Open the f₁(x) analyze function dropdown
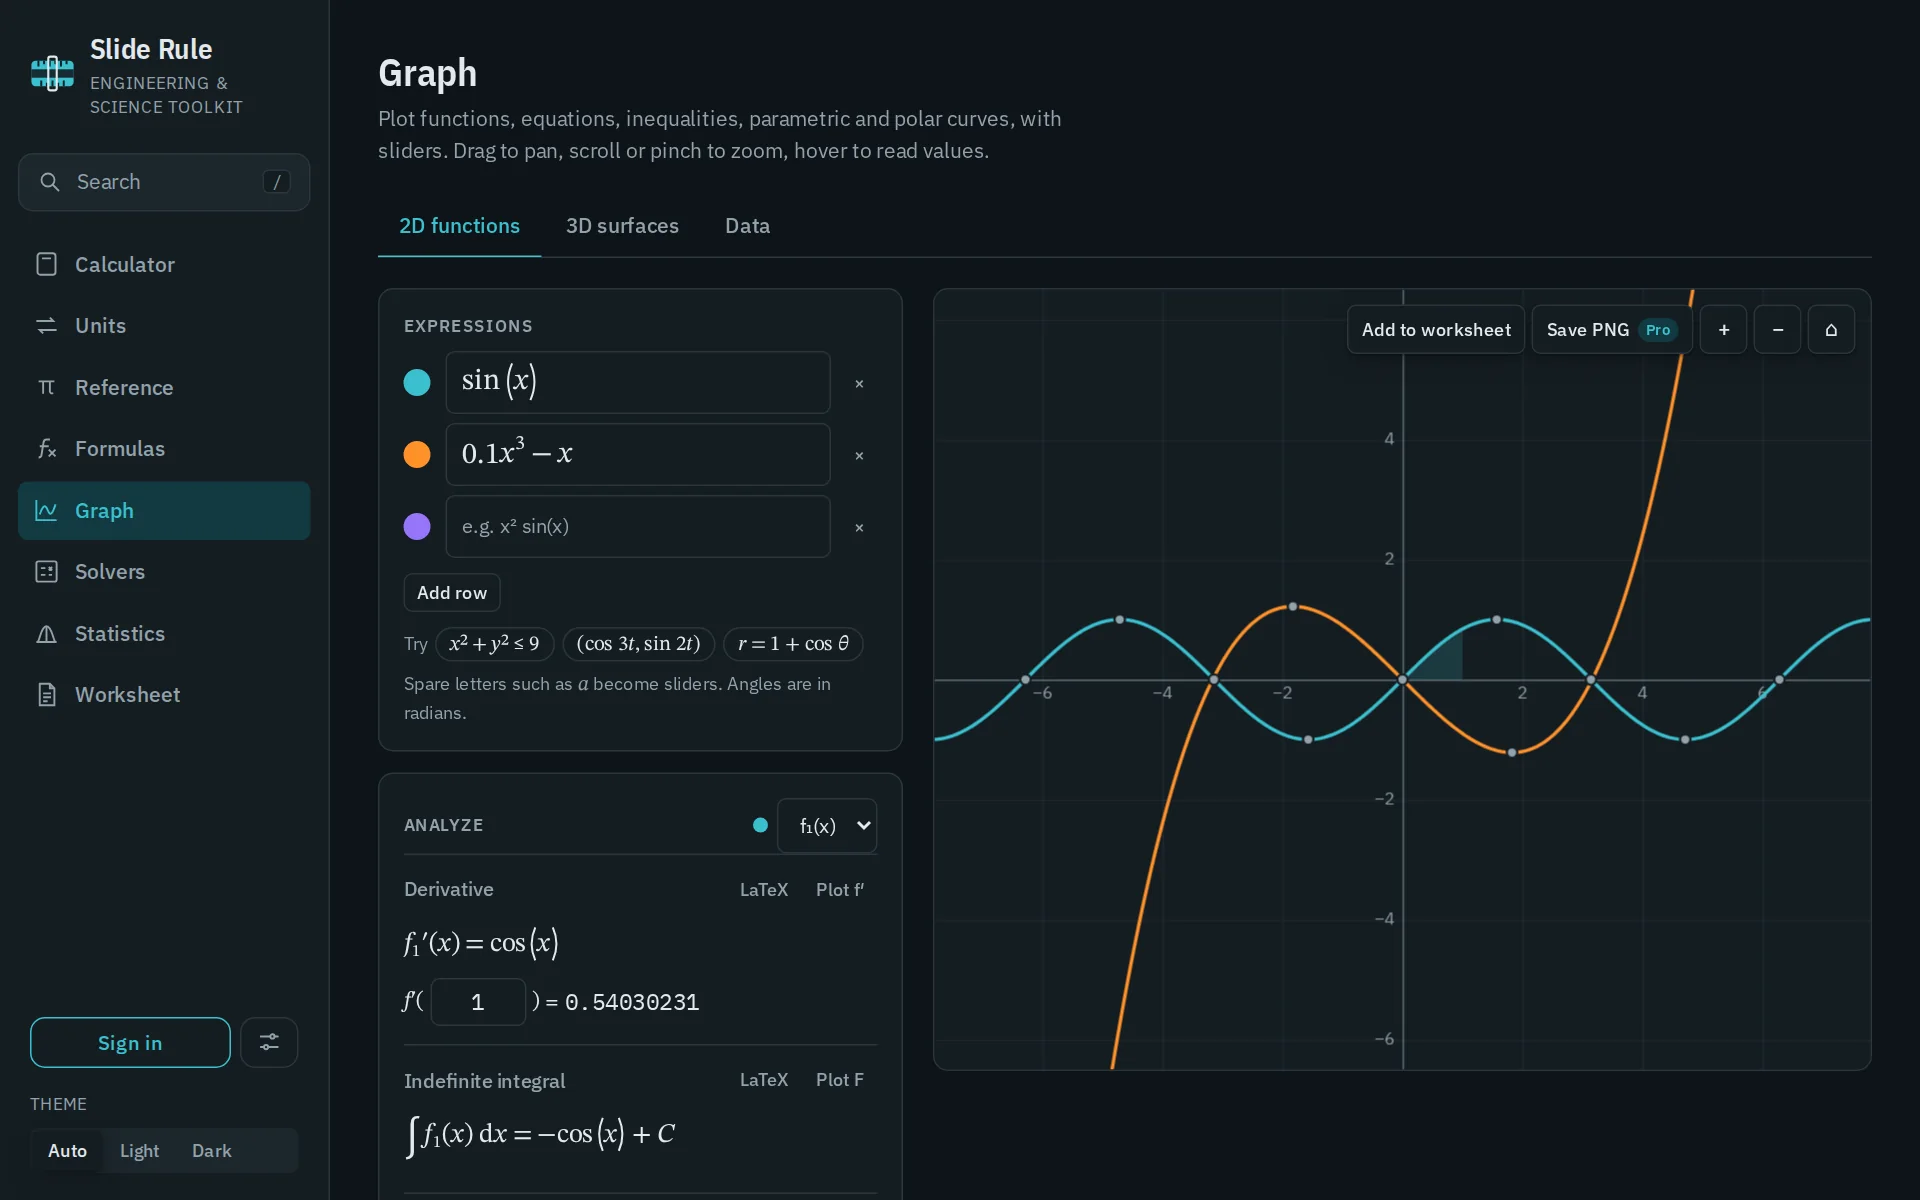Screen dimensions: 1920x1200 tap(827, 826)
